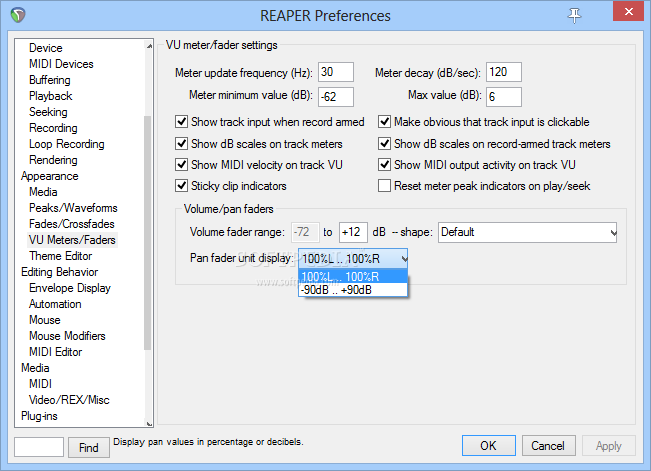Click the volume fader minimum -72 field
The height and width of the screenshot is (471, 651).
tap(305, 232)
